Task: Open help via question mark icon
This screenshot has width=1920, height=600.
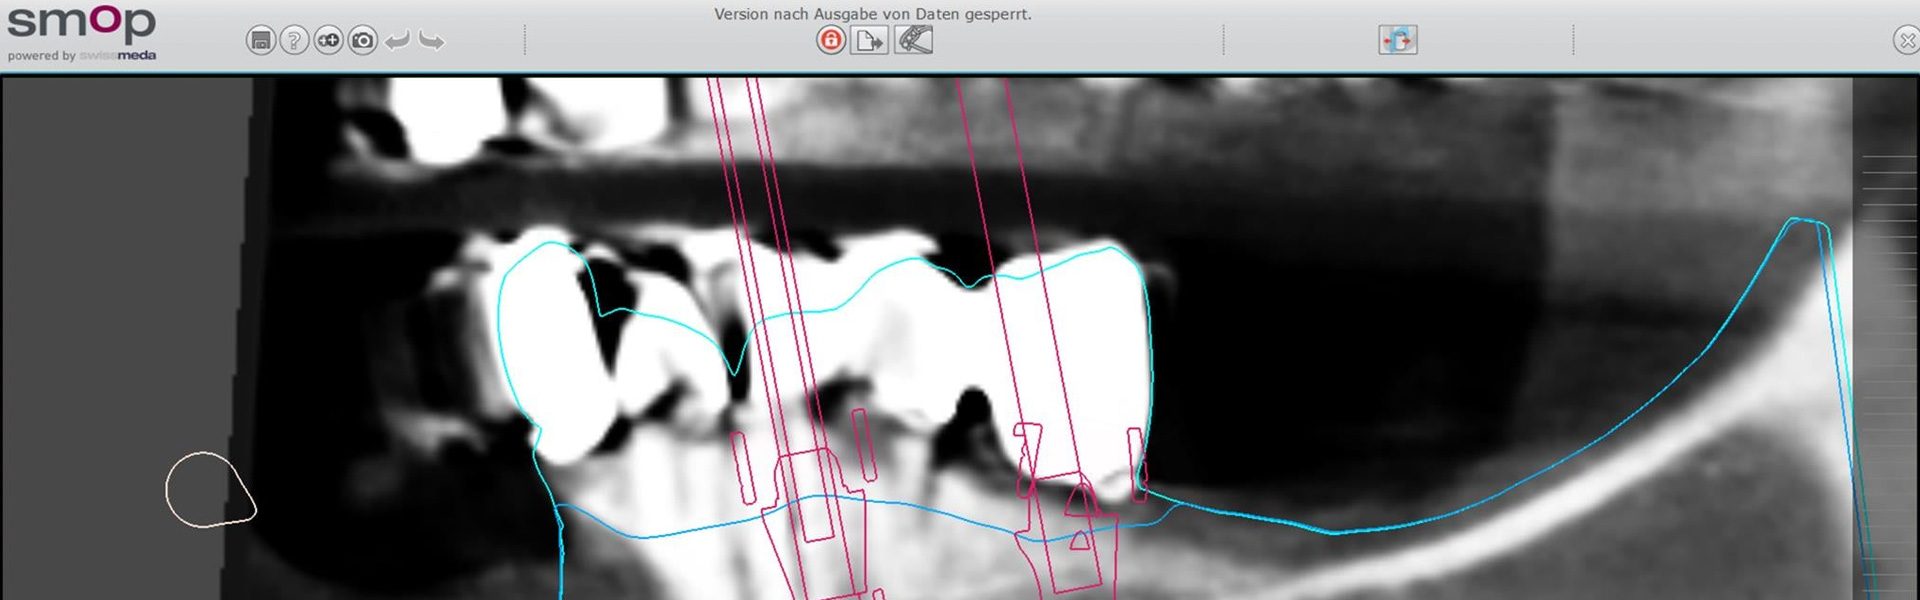Action: click(294, 40)
